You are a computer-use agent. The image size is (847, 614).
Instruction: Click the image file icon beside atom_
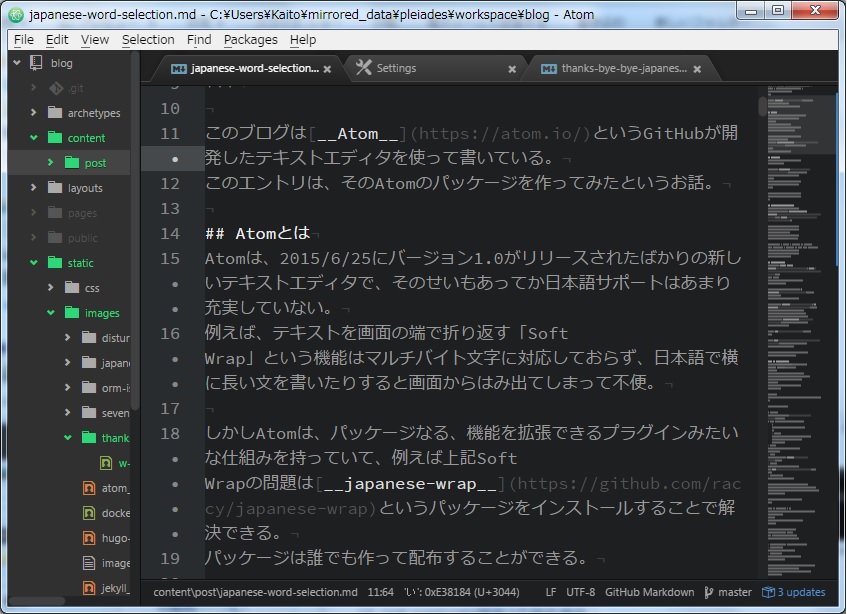(x=89, y=488)
